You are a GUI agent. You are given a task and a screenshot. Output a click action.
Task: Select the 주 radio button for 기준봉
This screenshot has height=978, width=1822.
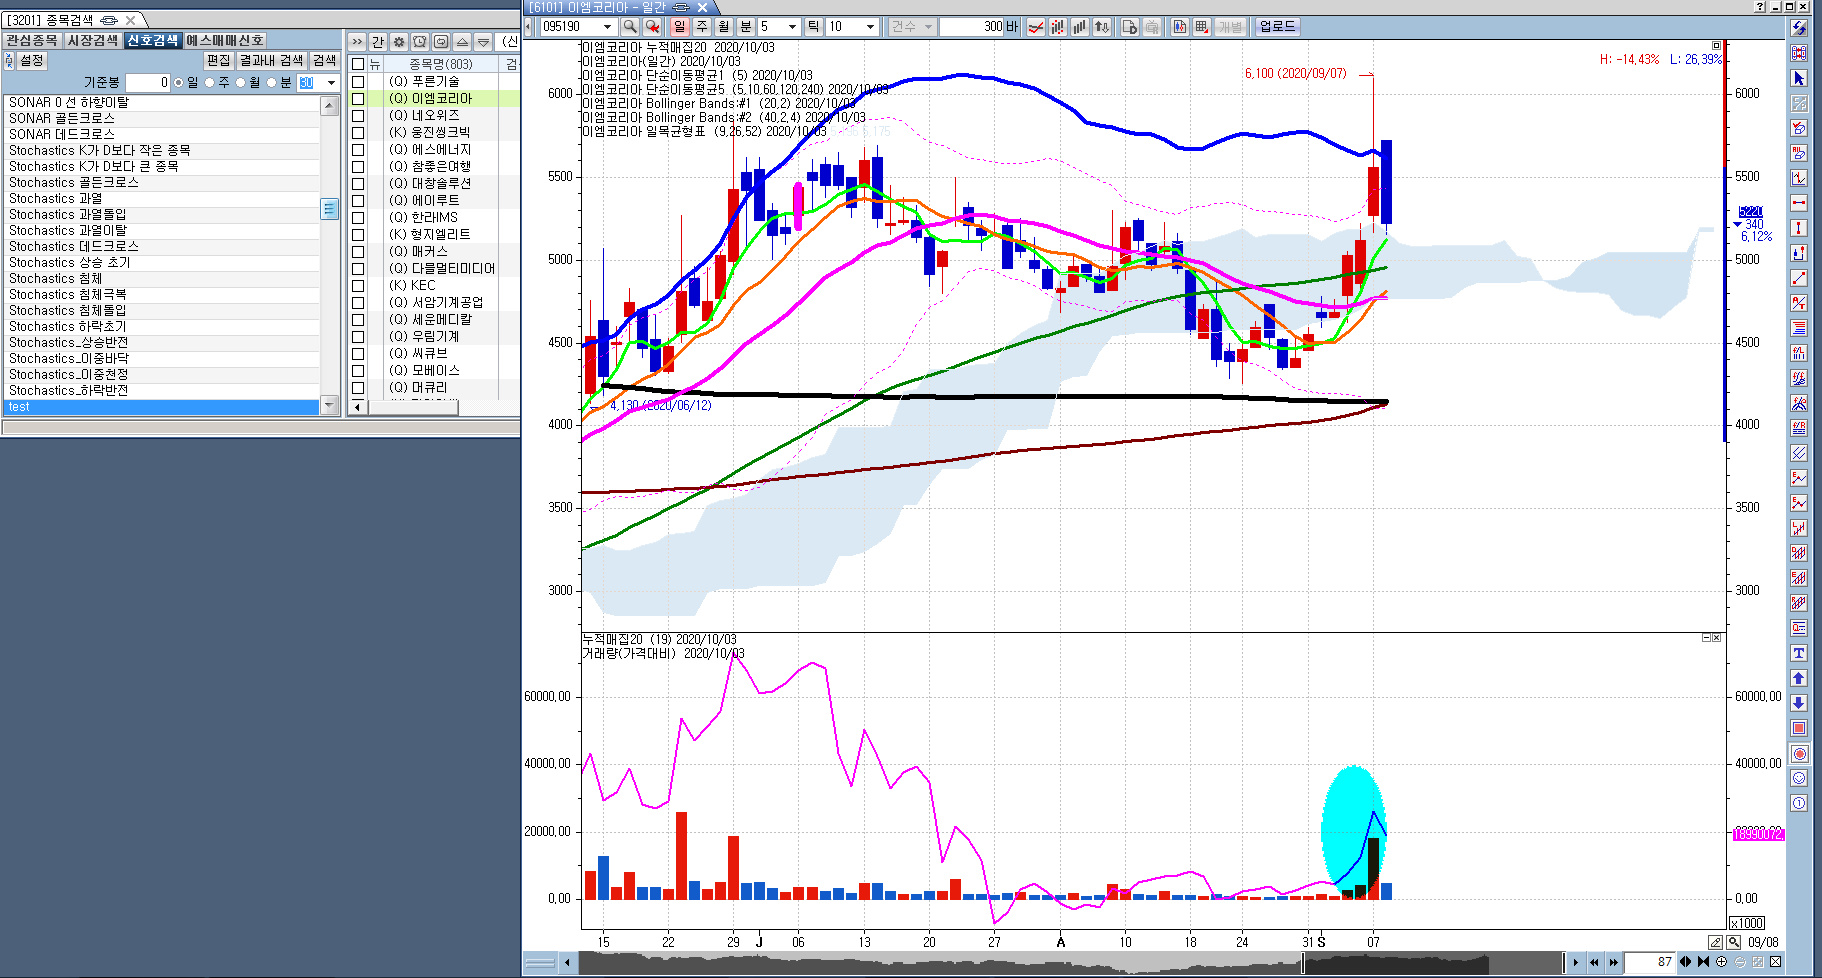tap(210, 83)
